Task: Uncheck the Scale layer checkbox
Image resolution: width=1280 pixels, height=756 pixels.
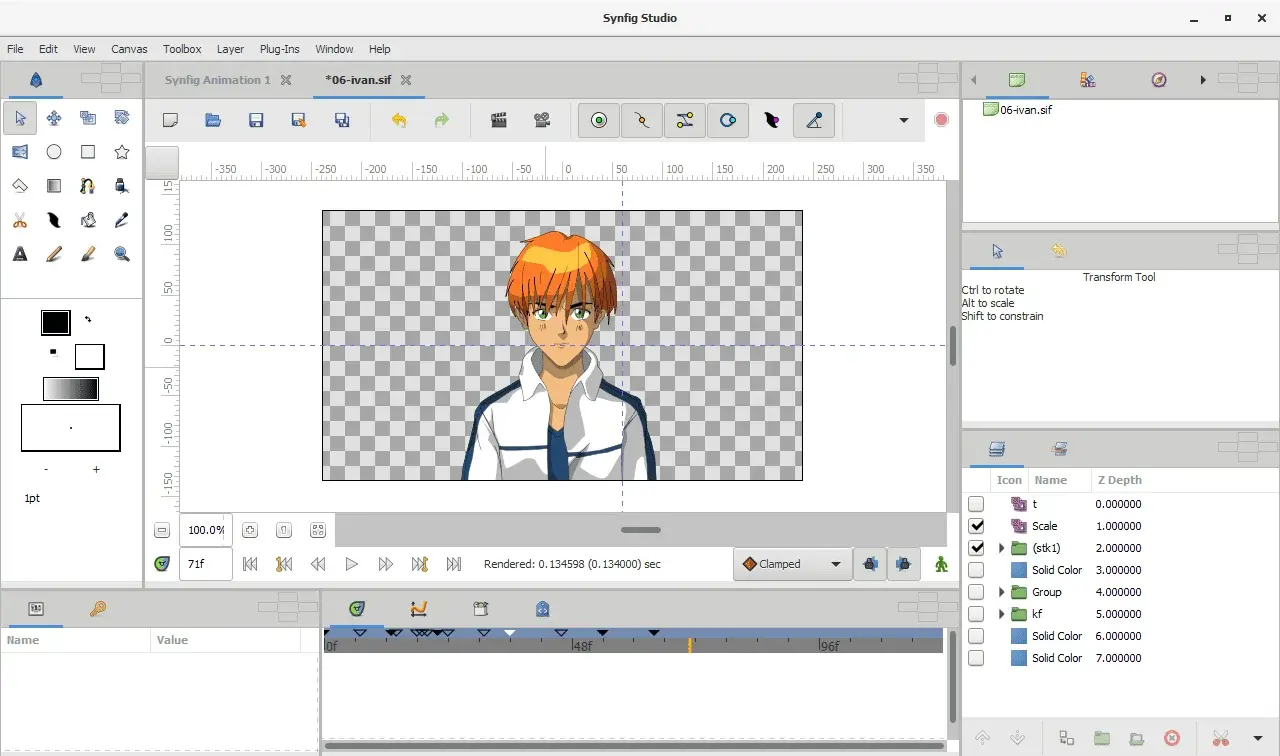Action: pos(977,526)
